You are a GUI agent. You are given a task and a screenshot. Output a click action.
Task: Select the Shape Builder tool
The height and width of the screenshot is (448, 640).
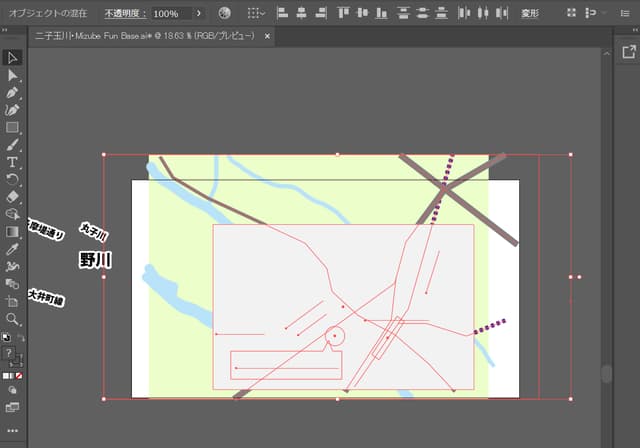pos(12,214)
